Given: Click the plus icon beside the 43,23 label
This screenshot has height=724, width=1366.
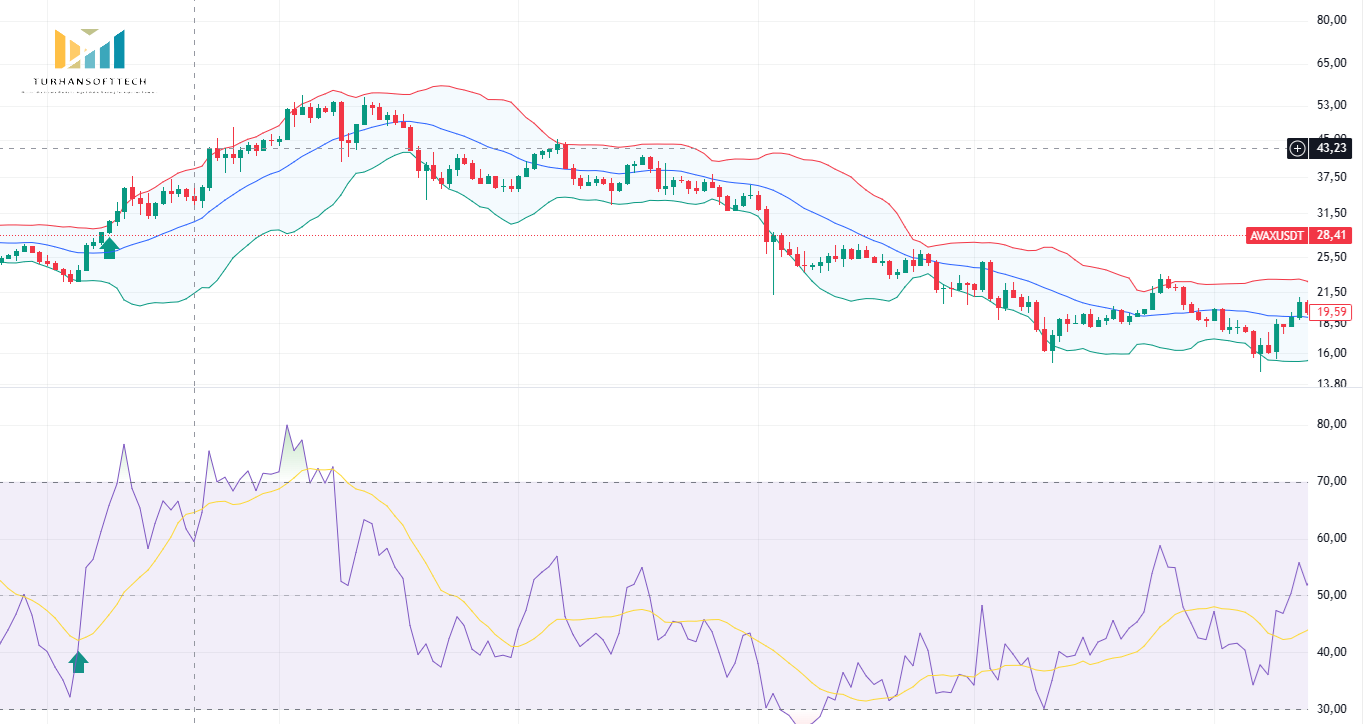Looking at the screenshot, I should (1297, 148).
